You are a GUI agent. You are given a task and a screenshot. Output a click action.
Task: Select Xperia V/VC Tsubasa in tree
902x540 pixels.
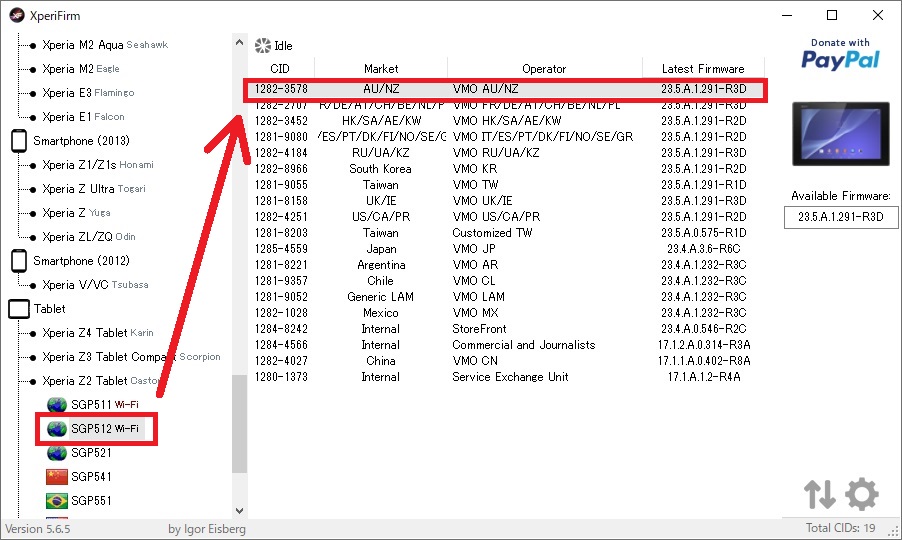point(95,285)
